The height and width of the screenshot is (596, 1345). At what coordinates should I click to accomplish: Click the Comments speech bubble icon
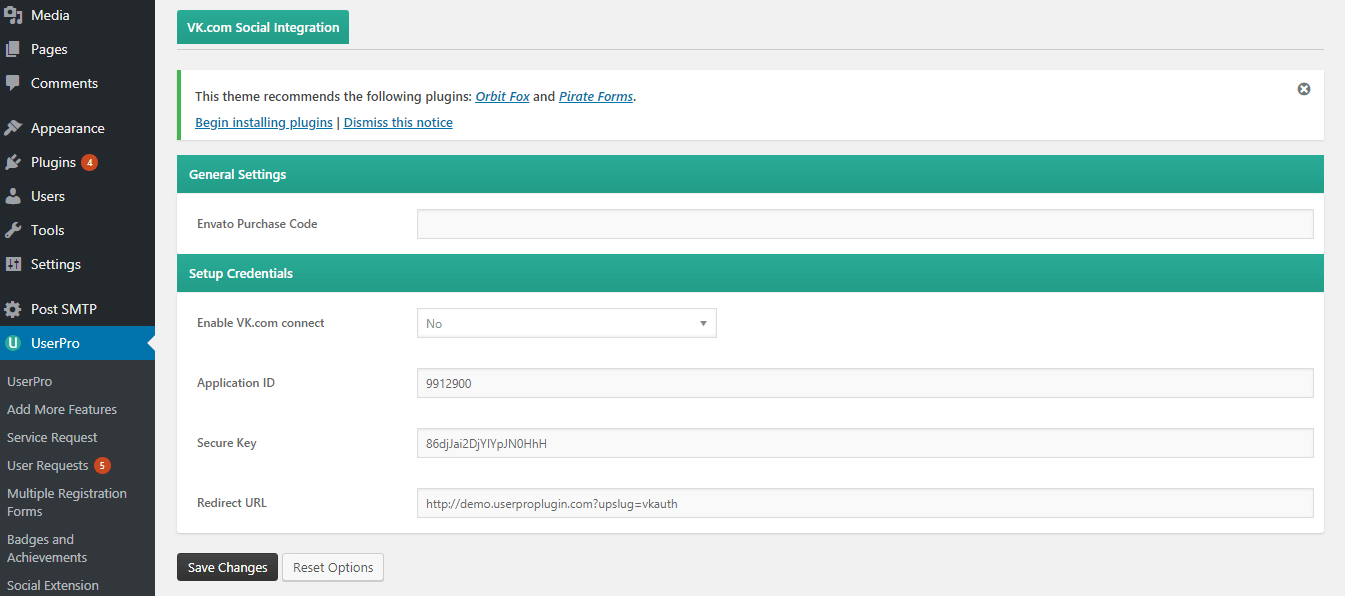pyautogui.click(x=13, y=83)
